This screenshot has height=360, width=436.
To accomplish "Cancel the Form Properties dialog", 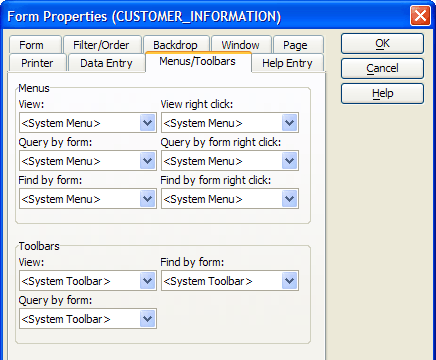I will (382, 68).
